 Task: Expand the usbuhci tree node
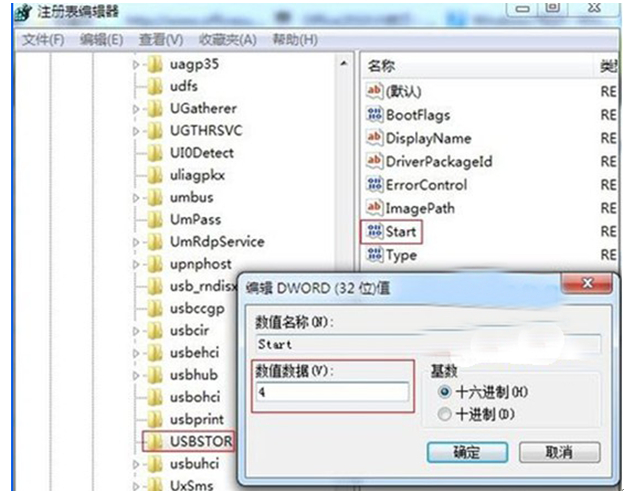136,464
